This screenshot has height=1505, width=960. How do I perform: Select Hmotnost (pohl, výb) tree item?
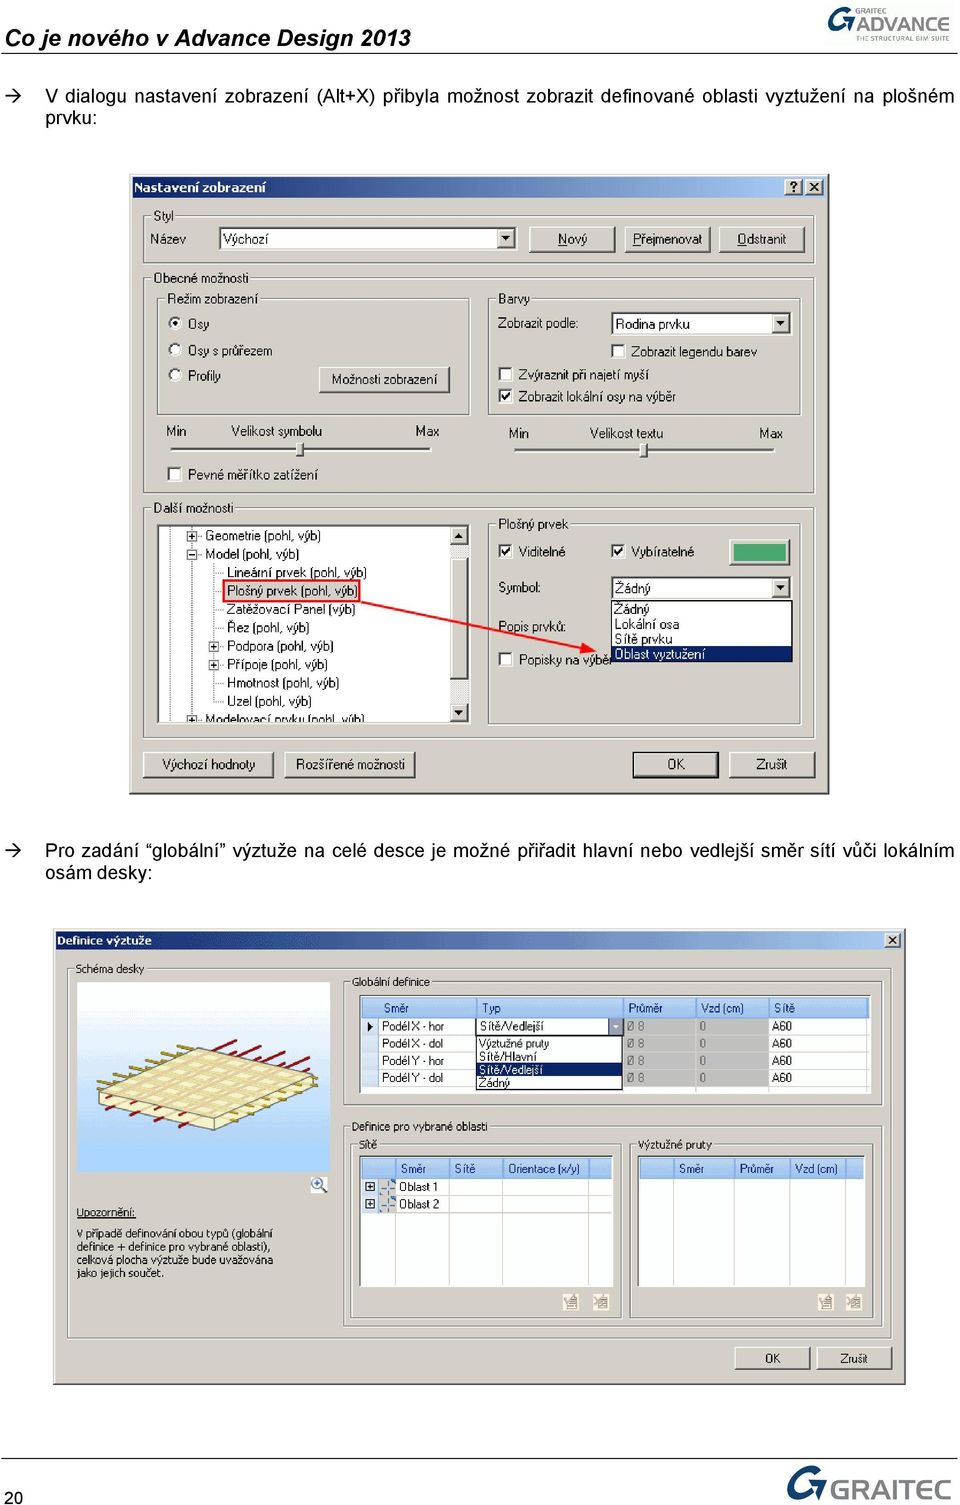[x=282, y=683]
